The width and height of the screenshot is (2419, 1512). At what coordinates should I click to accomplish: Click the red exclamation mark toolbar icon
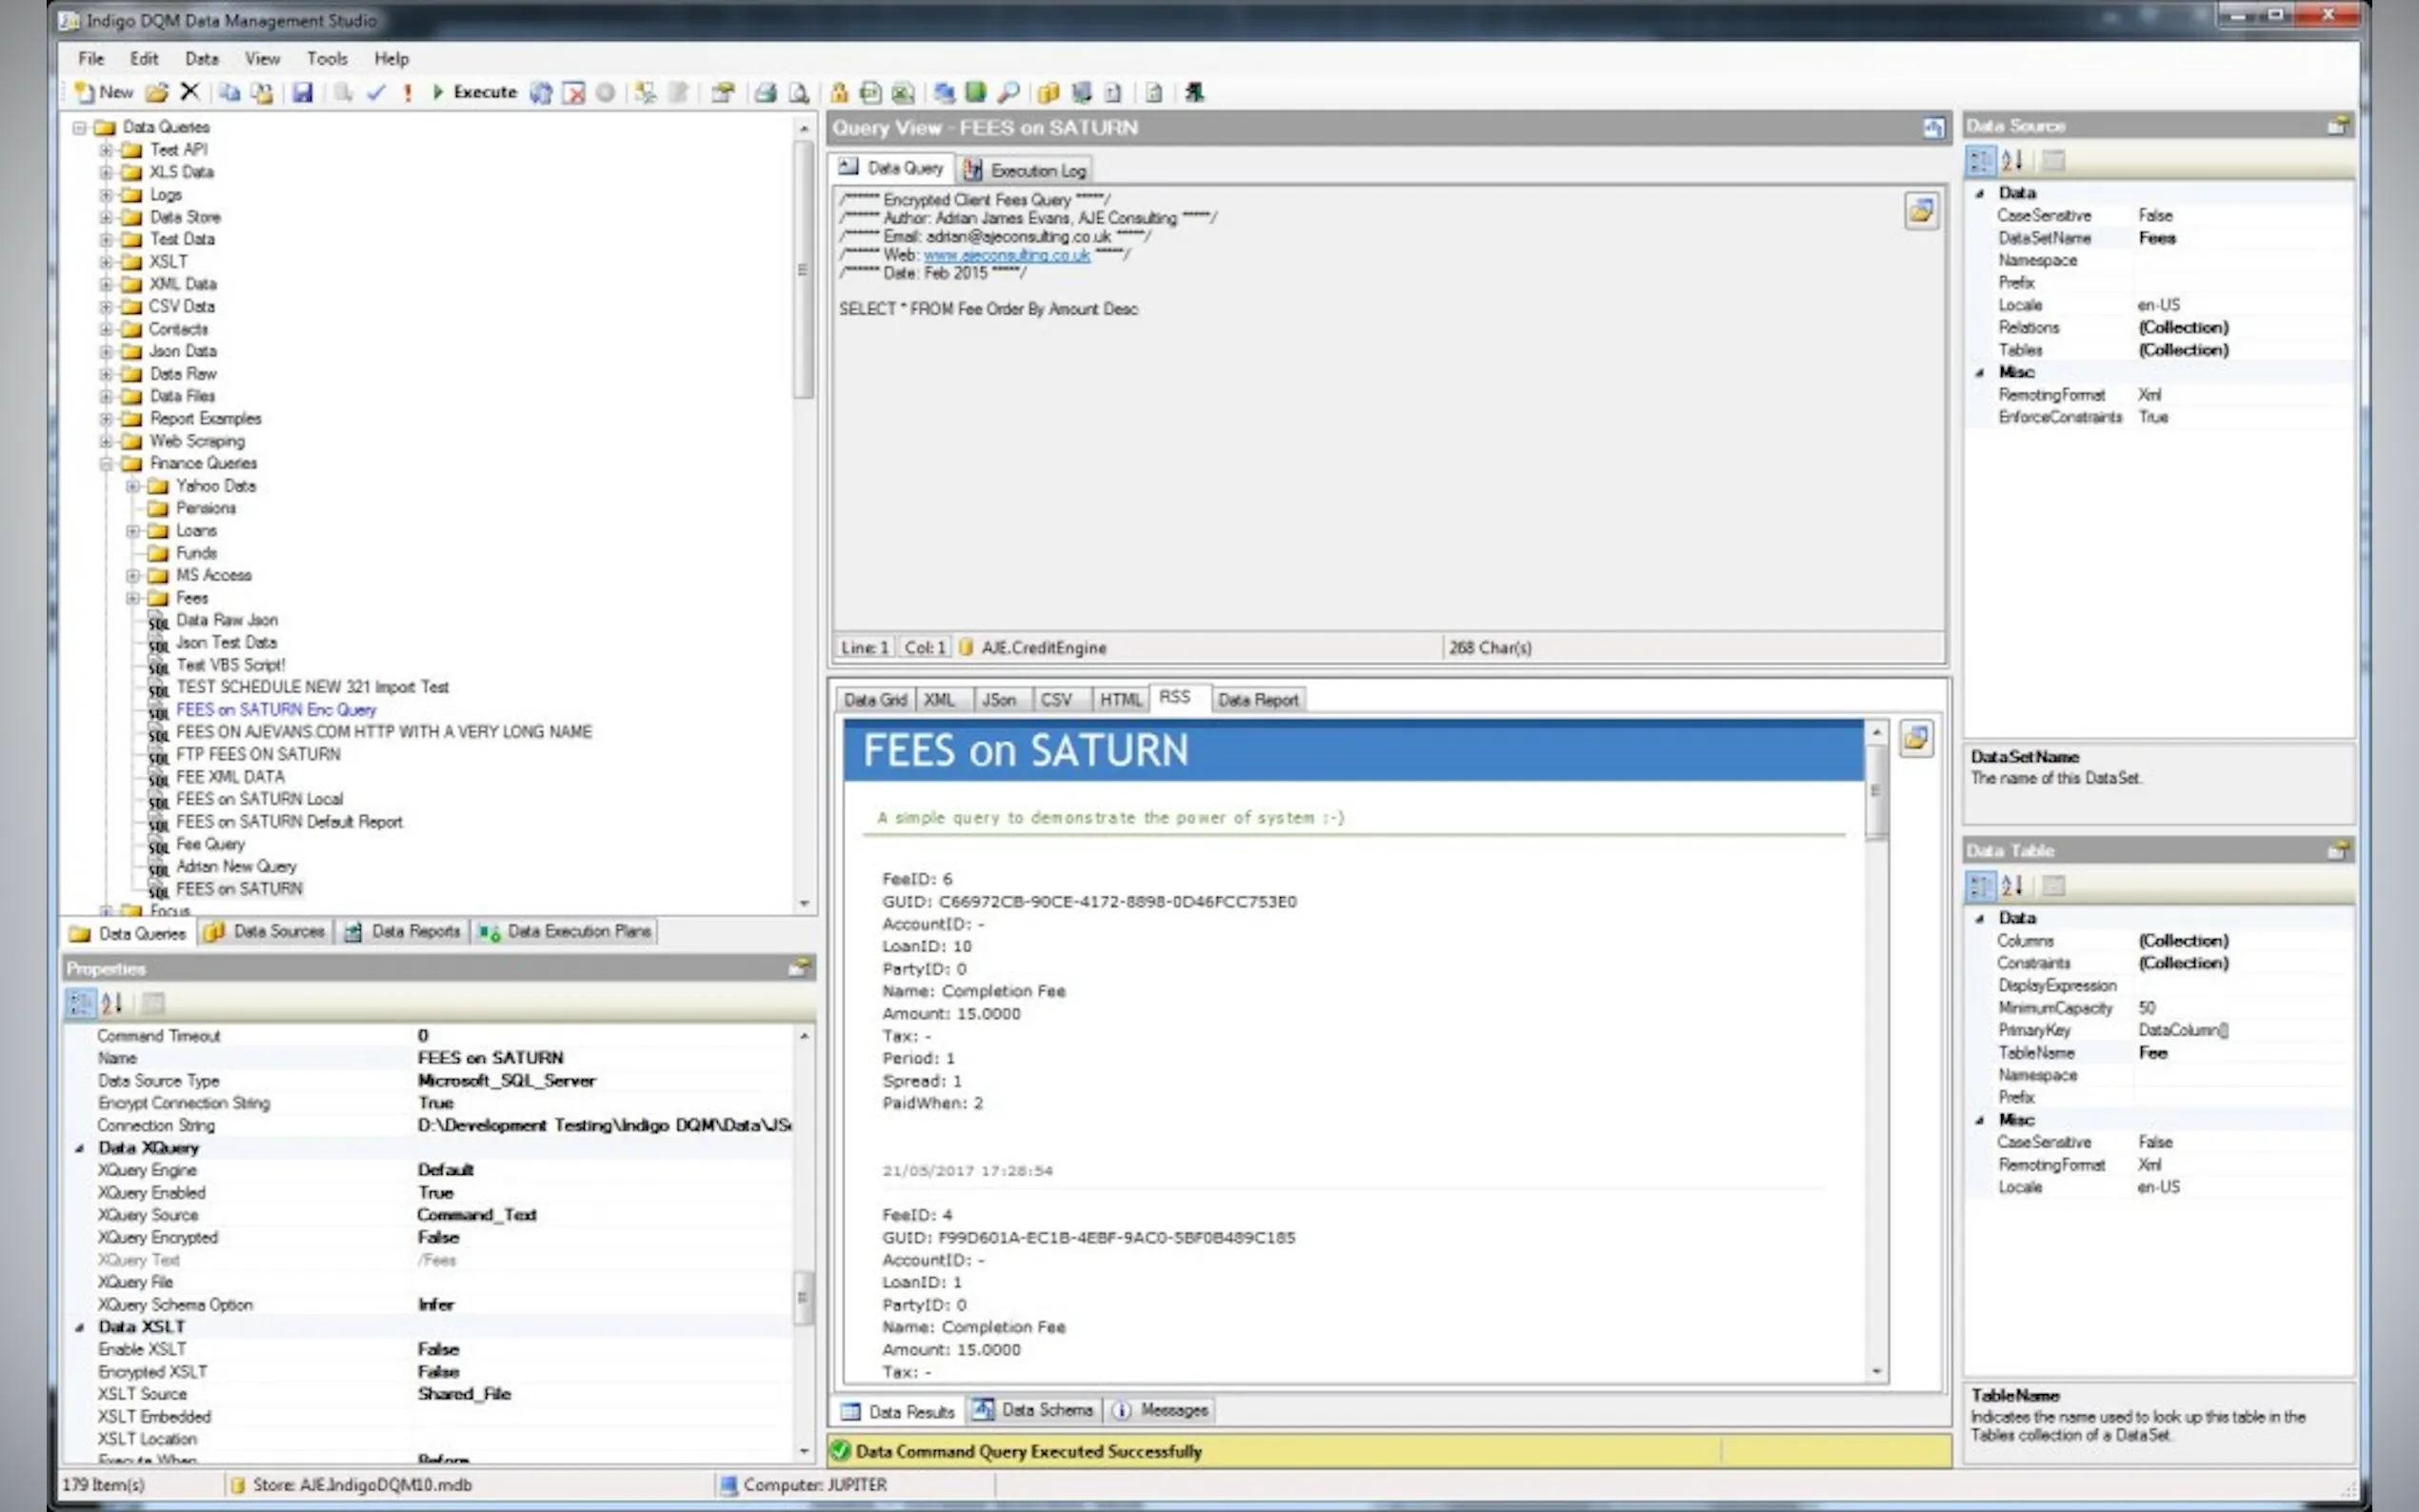[x=407, y=93]
